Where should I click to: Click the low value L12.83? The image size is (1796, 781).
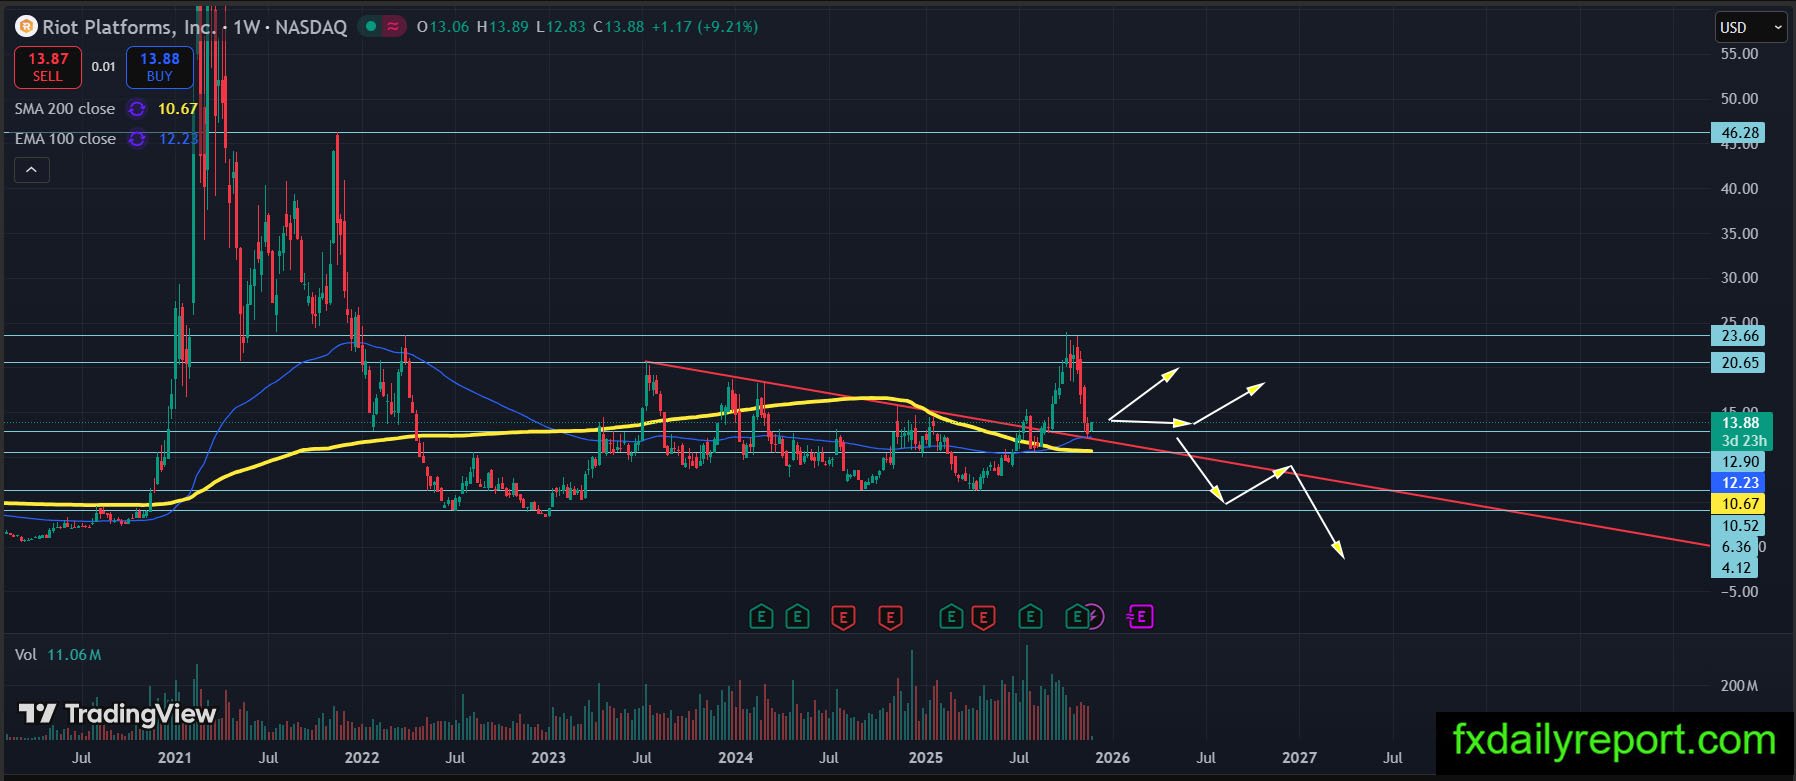[561, 27]
